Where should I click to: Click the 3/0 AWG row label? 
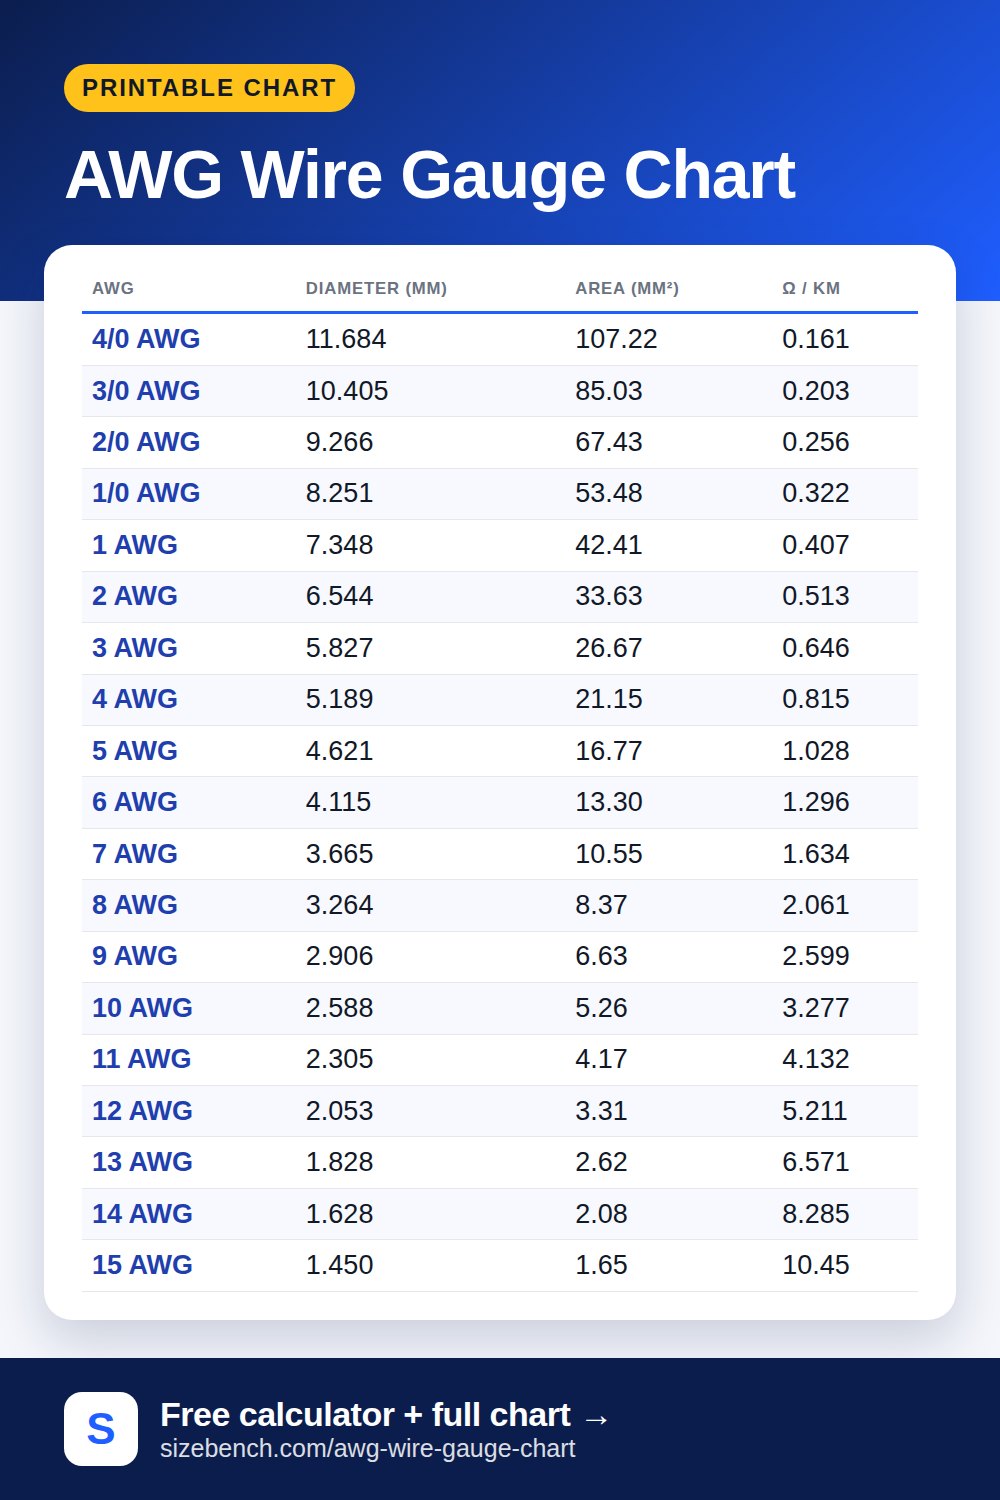click(146, 391)
